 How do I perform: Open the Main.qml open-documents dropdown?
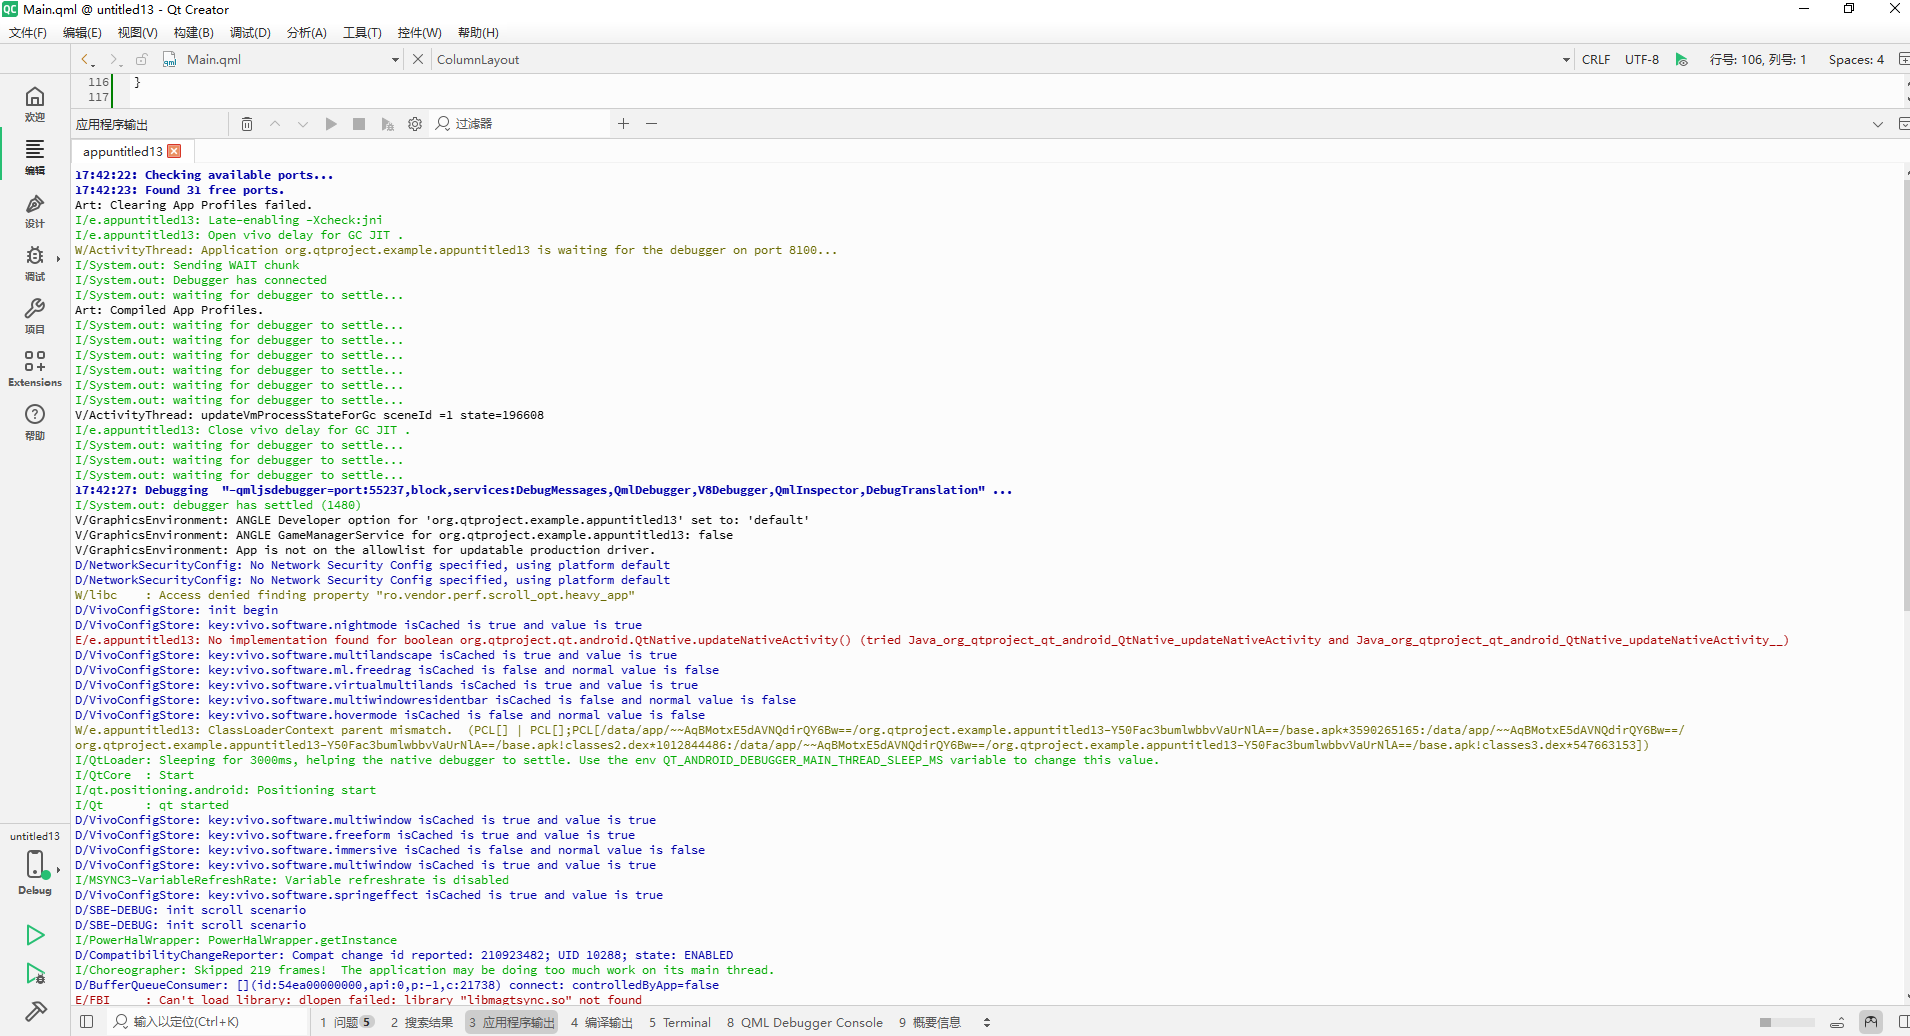[395, 60]
